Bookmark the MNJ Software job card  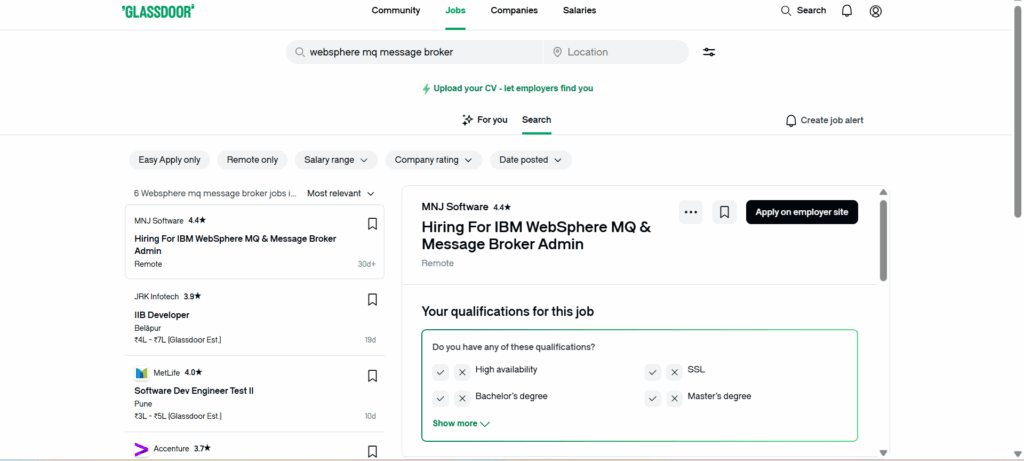tap(372, 224)
